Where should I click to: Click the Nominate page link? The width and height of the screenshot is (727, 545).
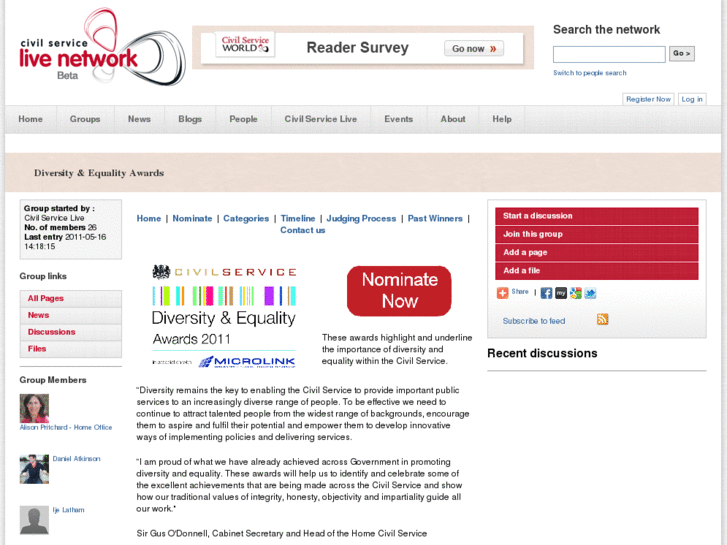coord(192,218)
